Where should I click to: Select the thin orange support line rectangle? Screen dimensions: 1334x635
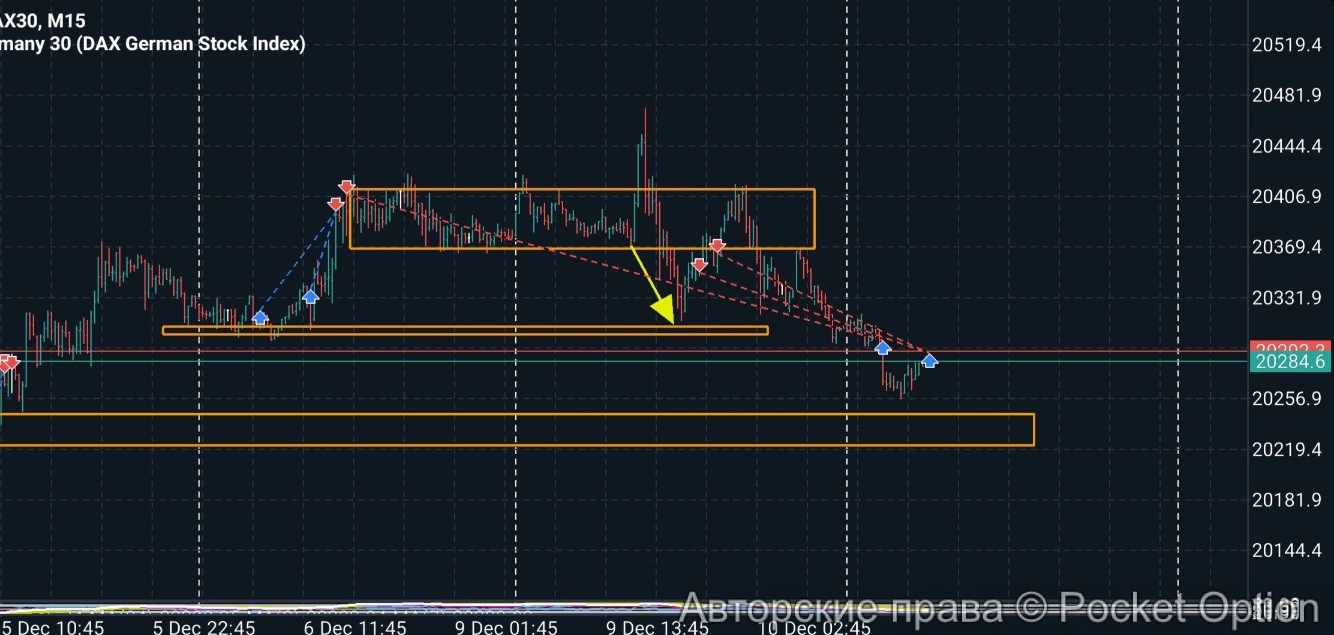[x=465, y=327]
